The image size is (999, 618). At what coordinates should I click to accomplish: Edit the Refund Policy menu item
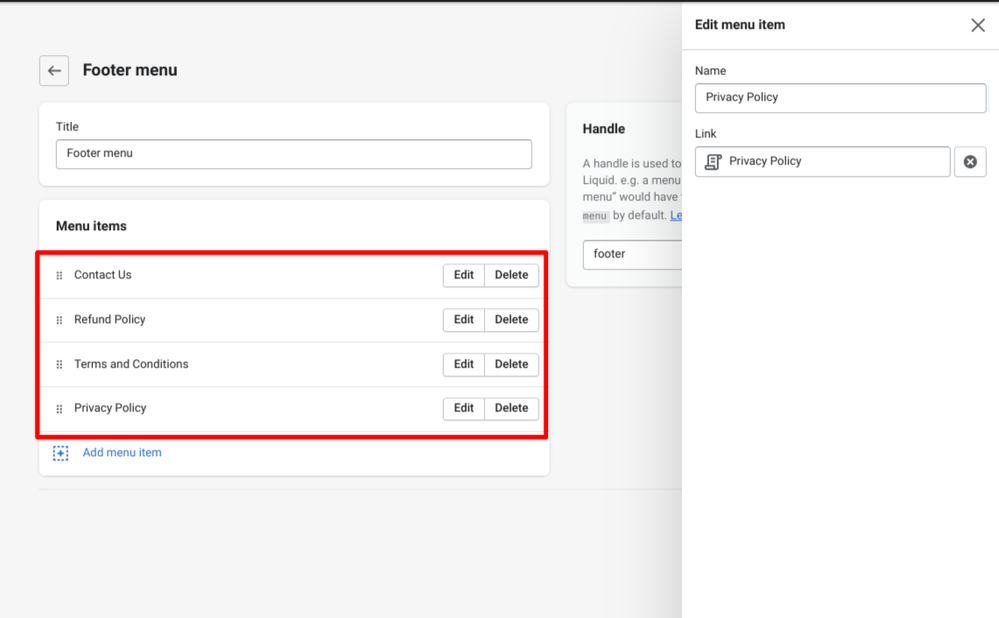[x=464, y=320]
